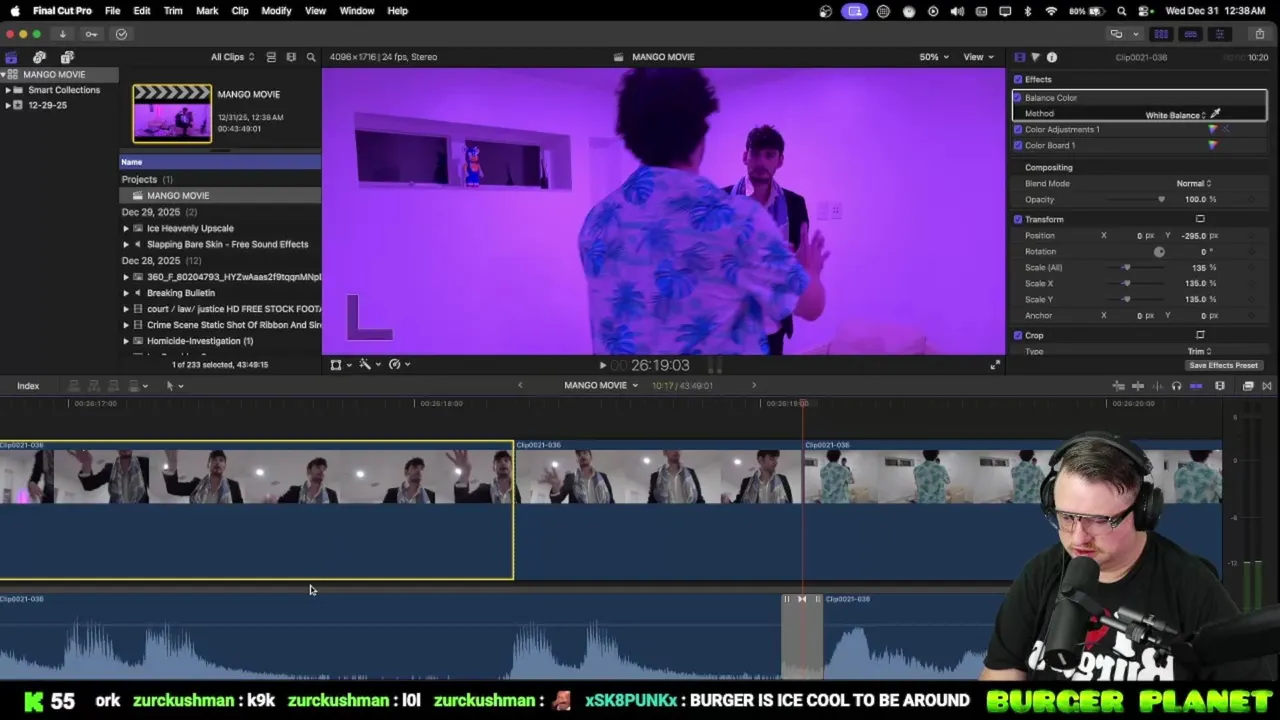Toggle the Crop checkbox
Viewport: 1280px width, 720px height.
coord(1018,335)
